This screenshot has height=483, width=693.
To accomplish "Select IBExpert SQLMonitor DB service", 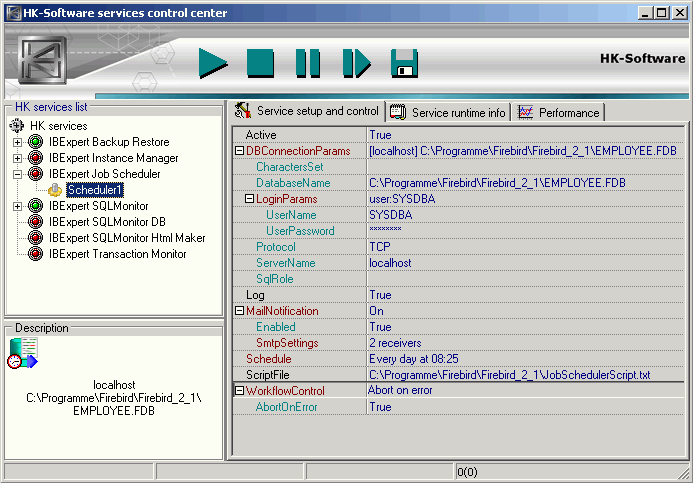I will [x=107, y=222].
